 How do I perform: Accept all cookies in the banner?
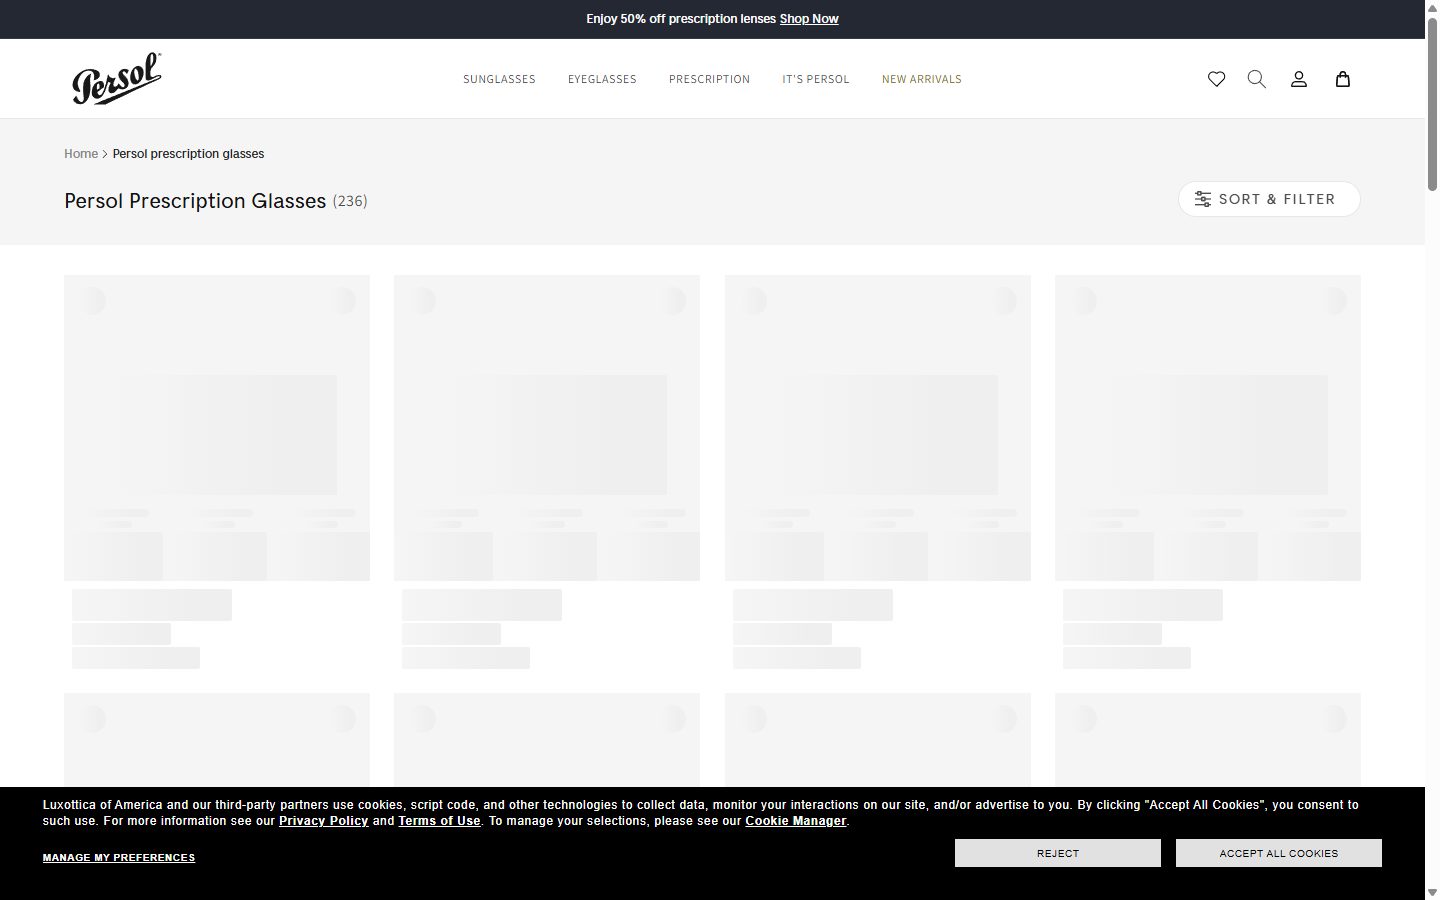click(1279, 853)
